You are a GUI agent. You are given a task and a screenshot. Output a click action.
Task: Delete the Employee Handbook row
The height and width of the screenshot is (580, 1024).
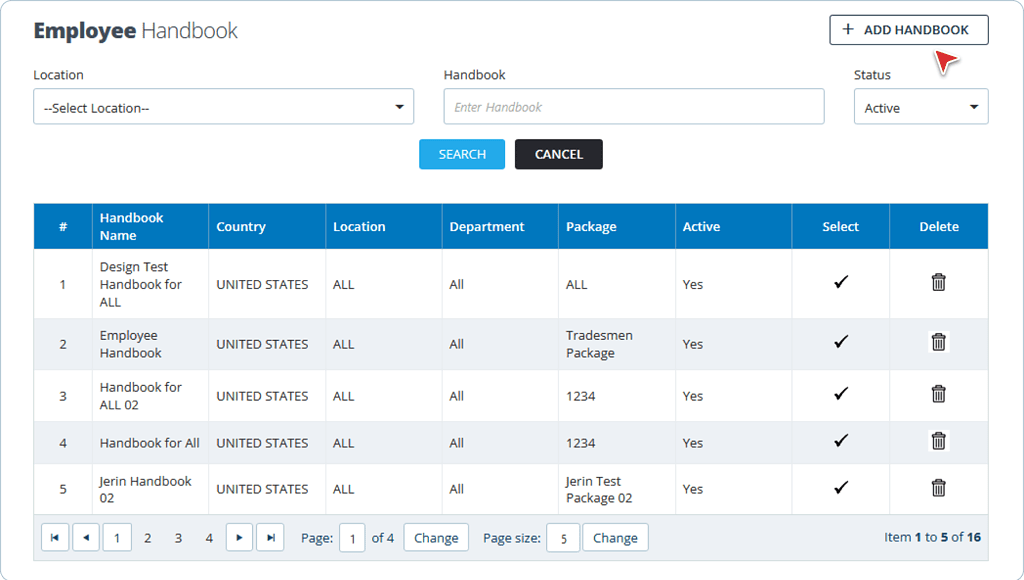[x=938, y=342]
